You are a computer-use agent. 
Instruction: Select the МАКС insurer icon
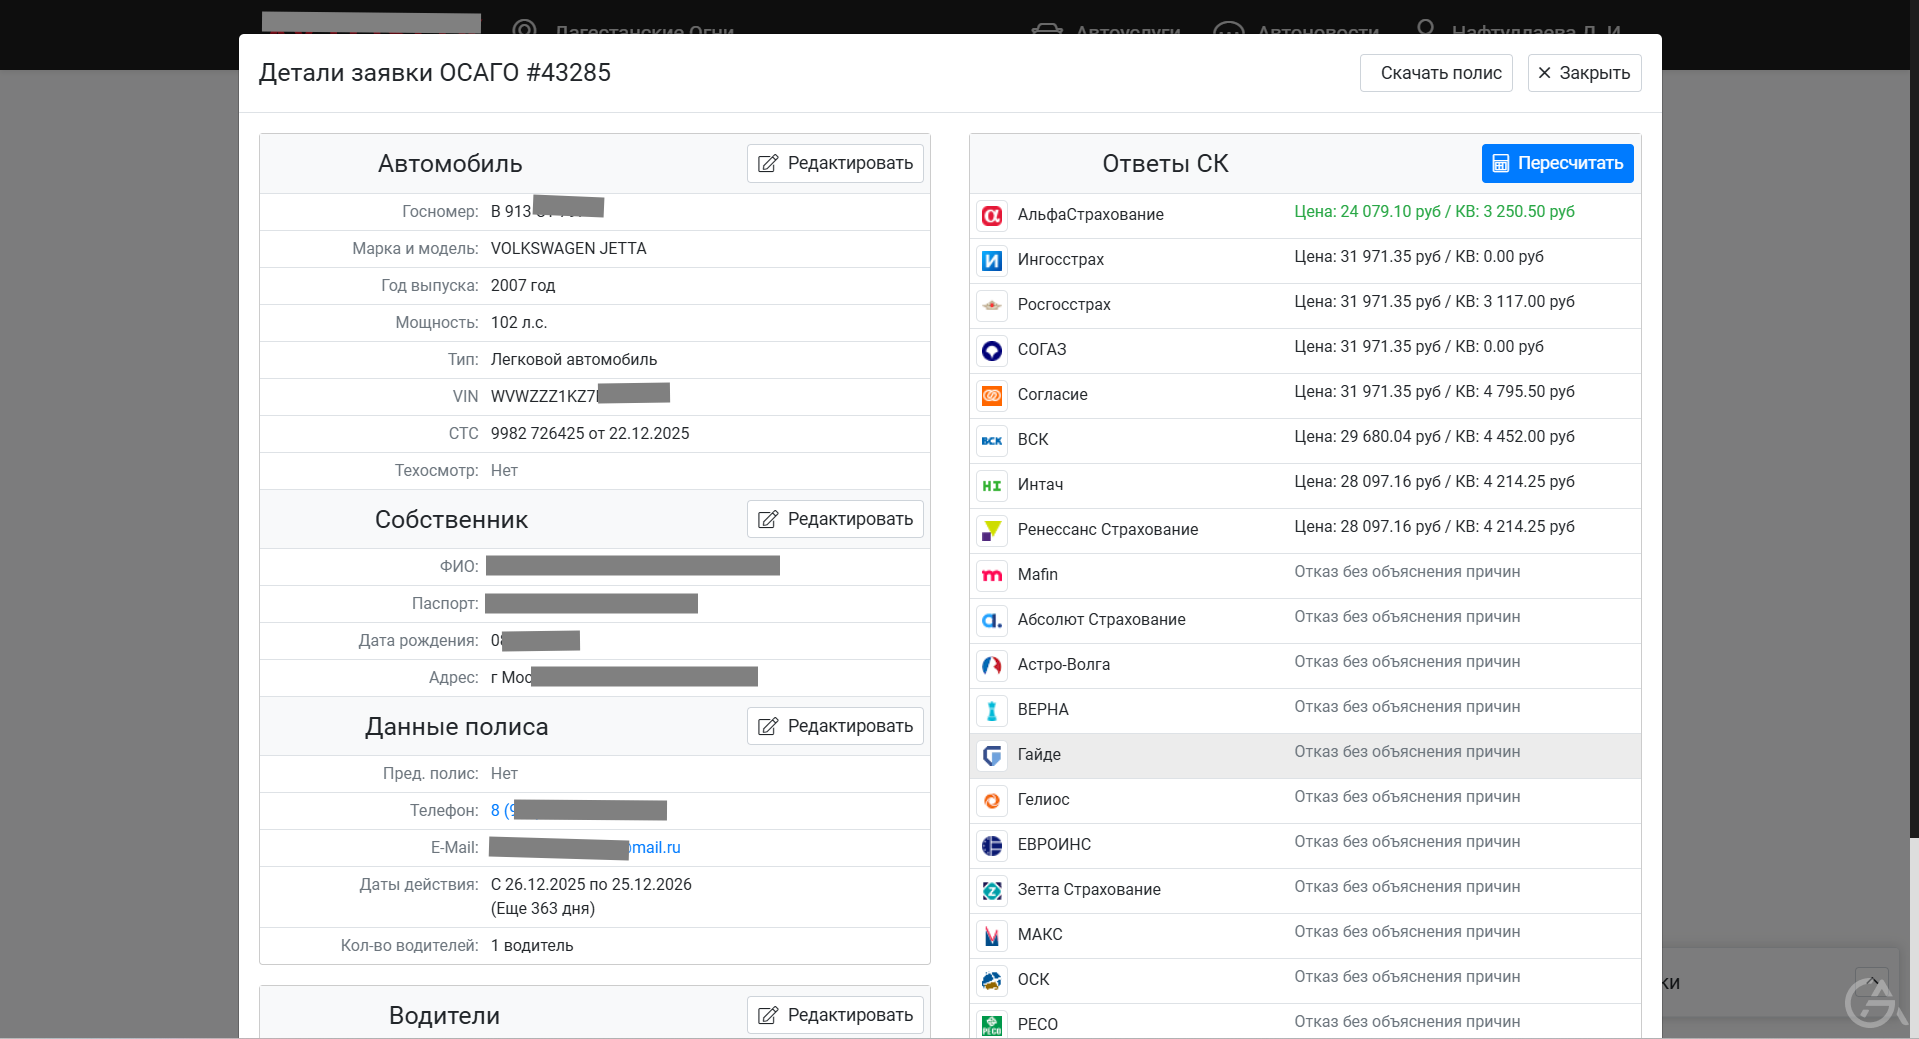coord(991,935)
